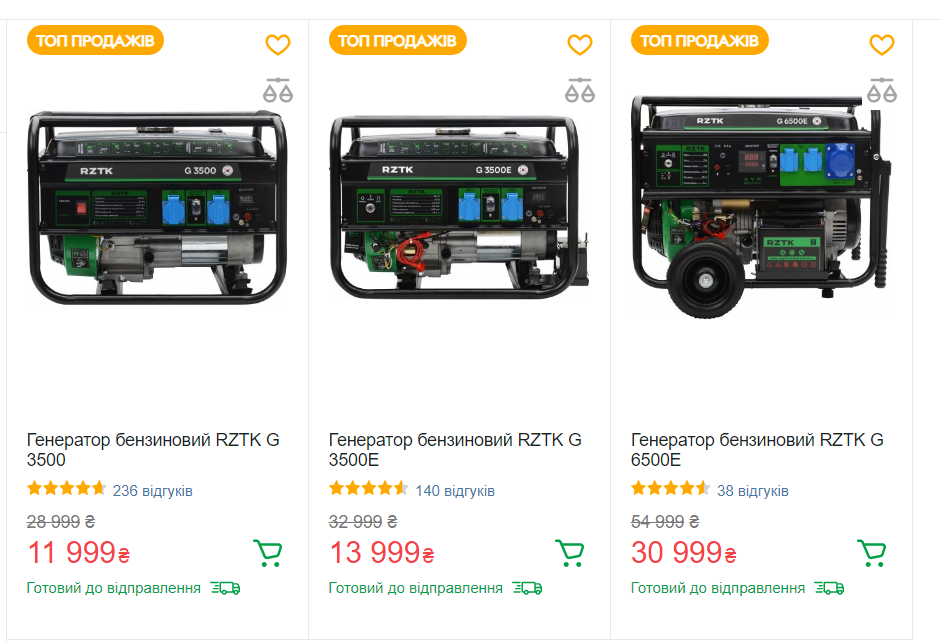Open the RZTK G 6500E product image
Viewport: 941px width, 643px height.
point(761,207)
